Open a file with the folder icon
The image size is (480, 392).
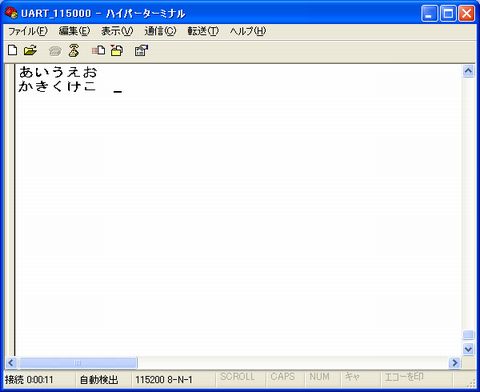pyautogui.click(x=30, y=50)
